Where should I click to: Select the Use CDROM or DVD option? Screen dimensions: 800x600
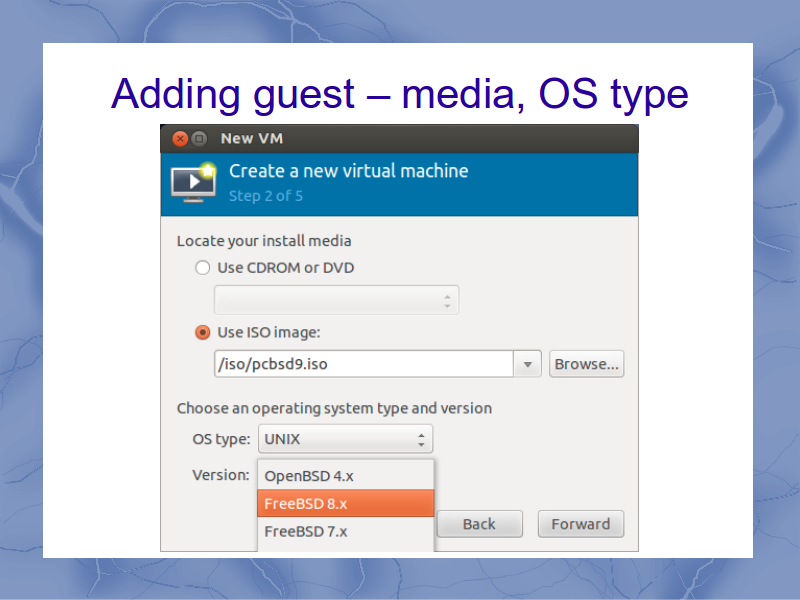click(x=203, y=268)
